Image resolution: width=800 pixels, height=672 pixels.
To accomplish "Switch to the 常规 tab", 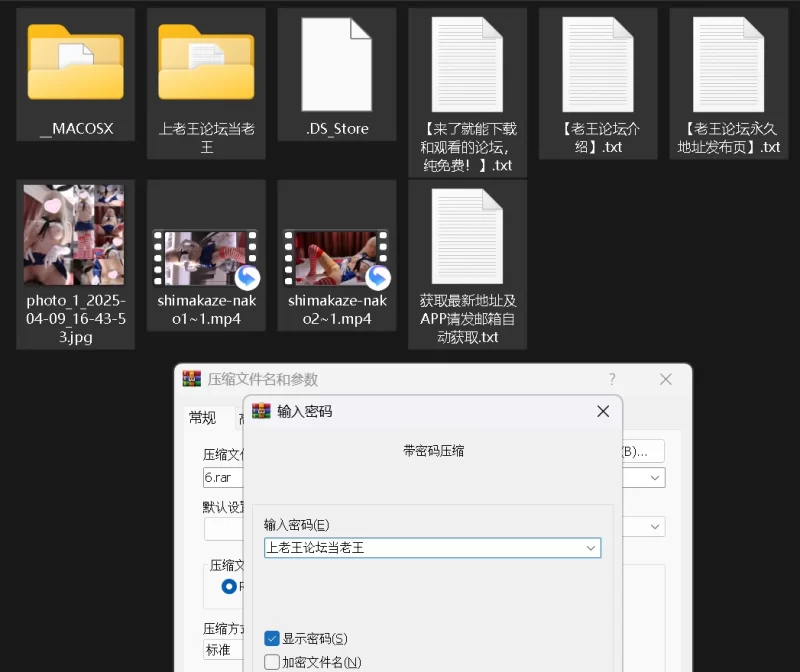I will tap(202, 418).
